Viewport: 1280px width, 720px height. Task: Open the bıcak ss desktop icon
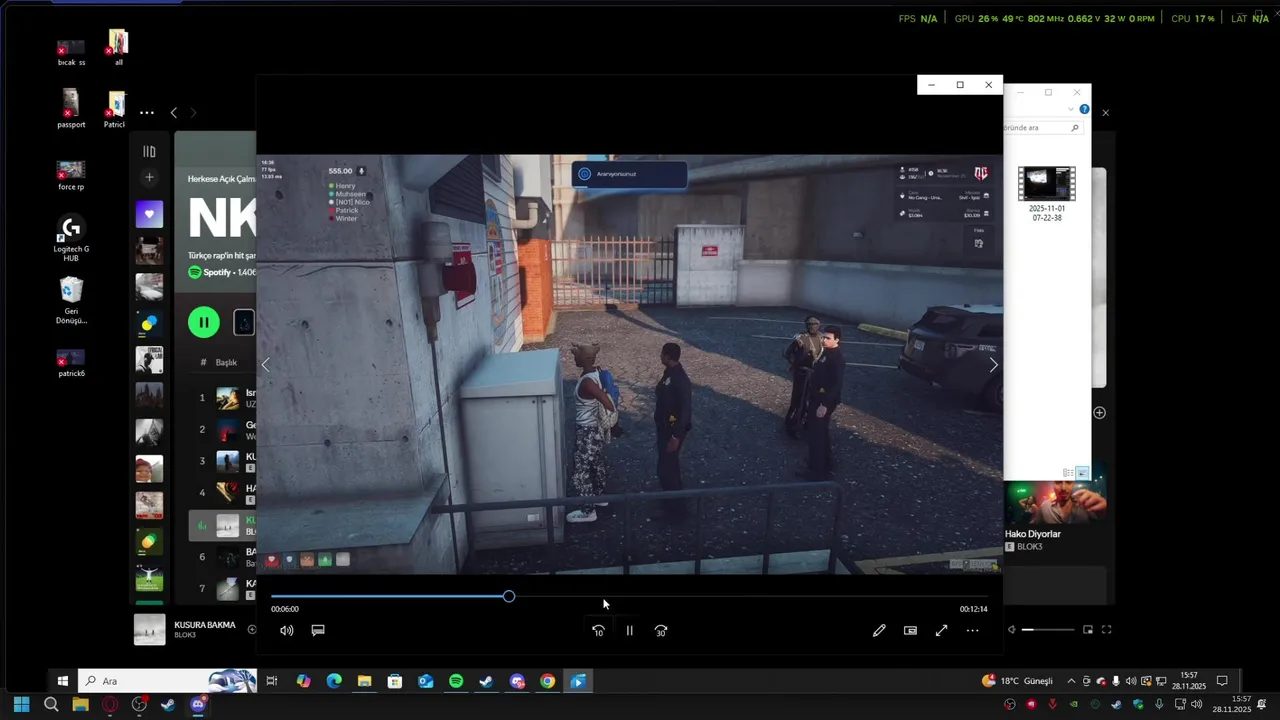coord(71,53)
